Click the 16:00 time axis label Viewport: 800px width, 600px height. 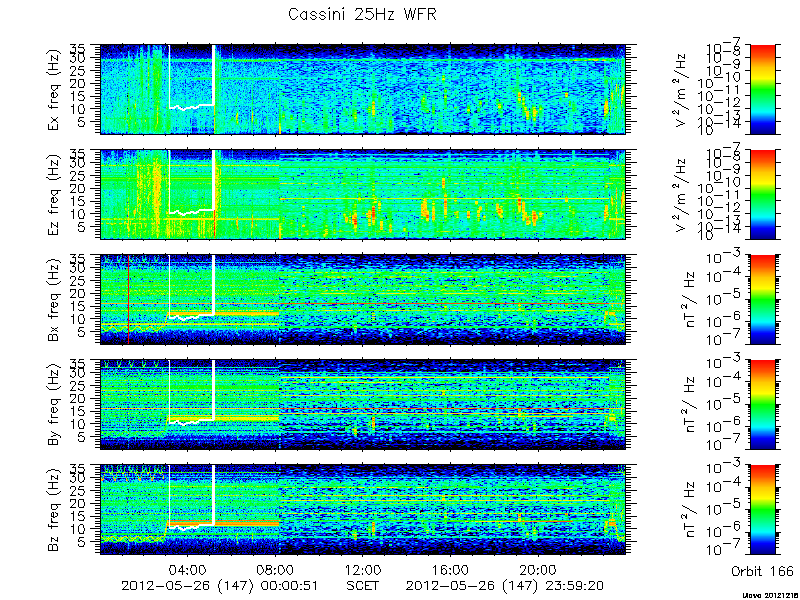pos(451,570)
